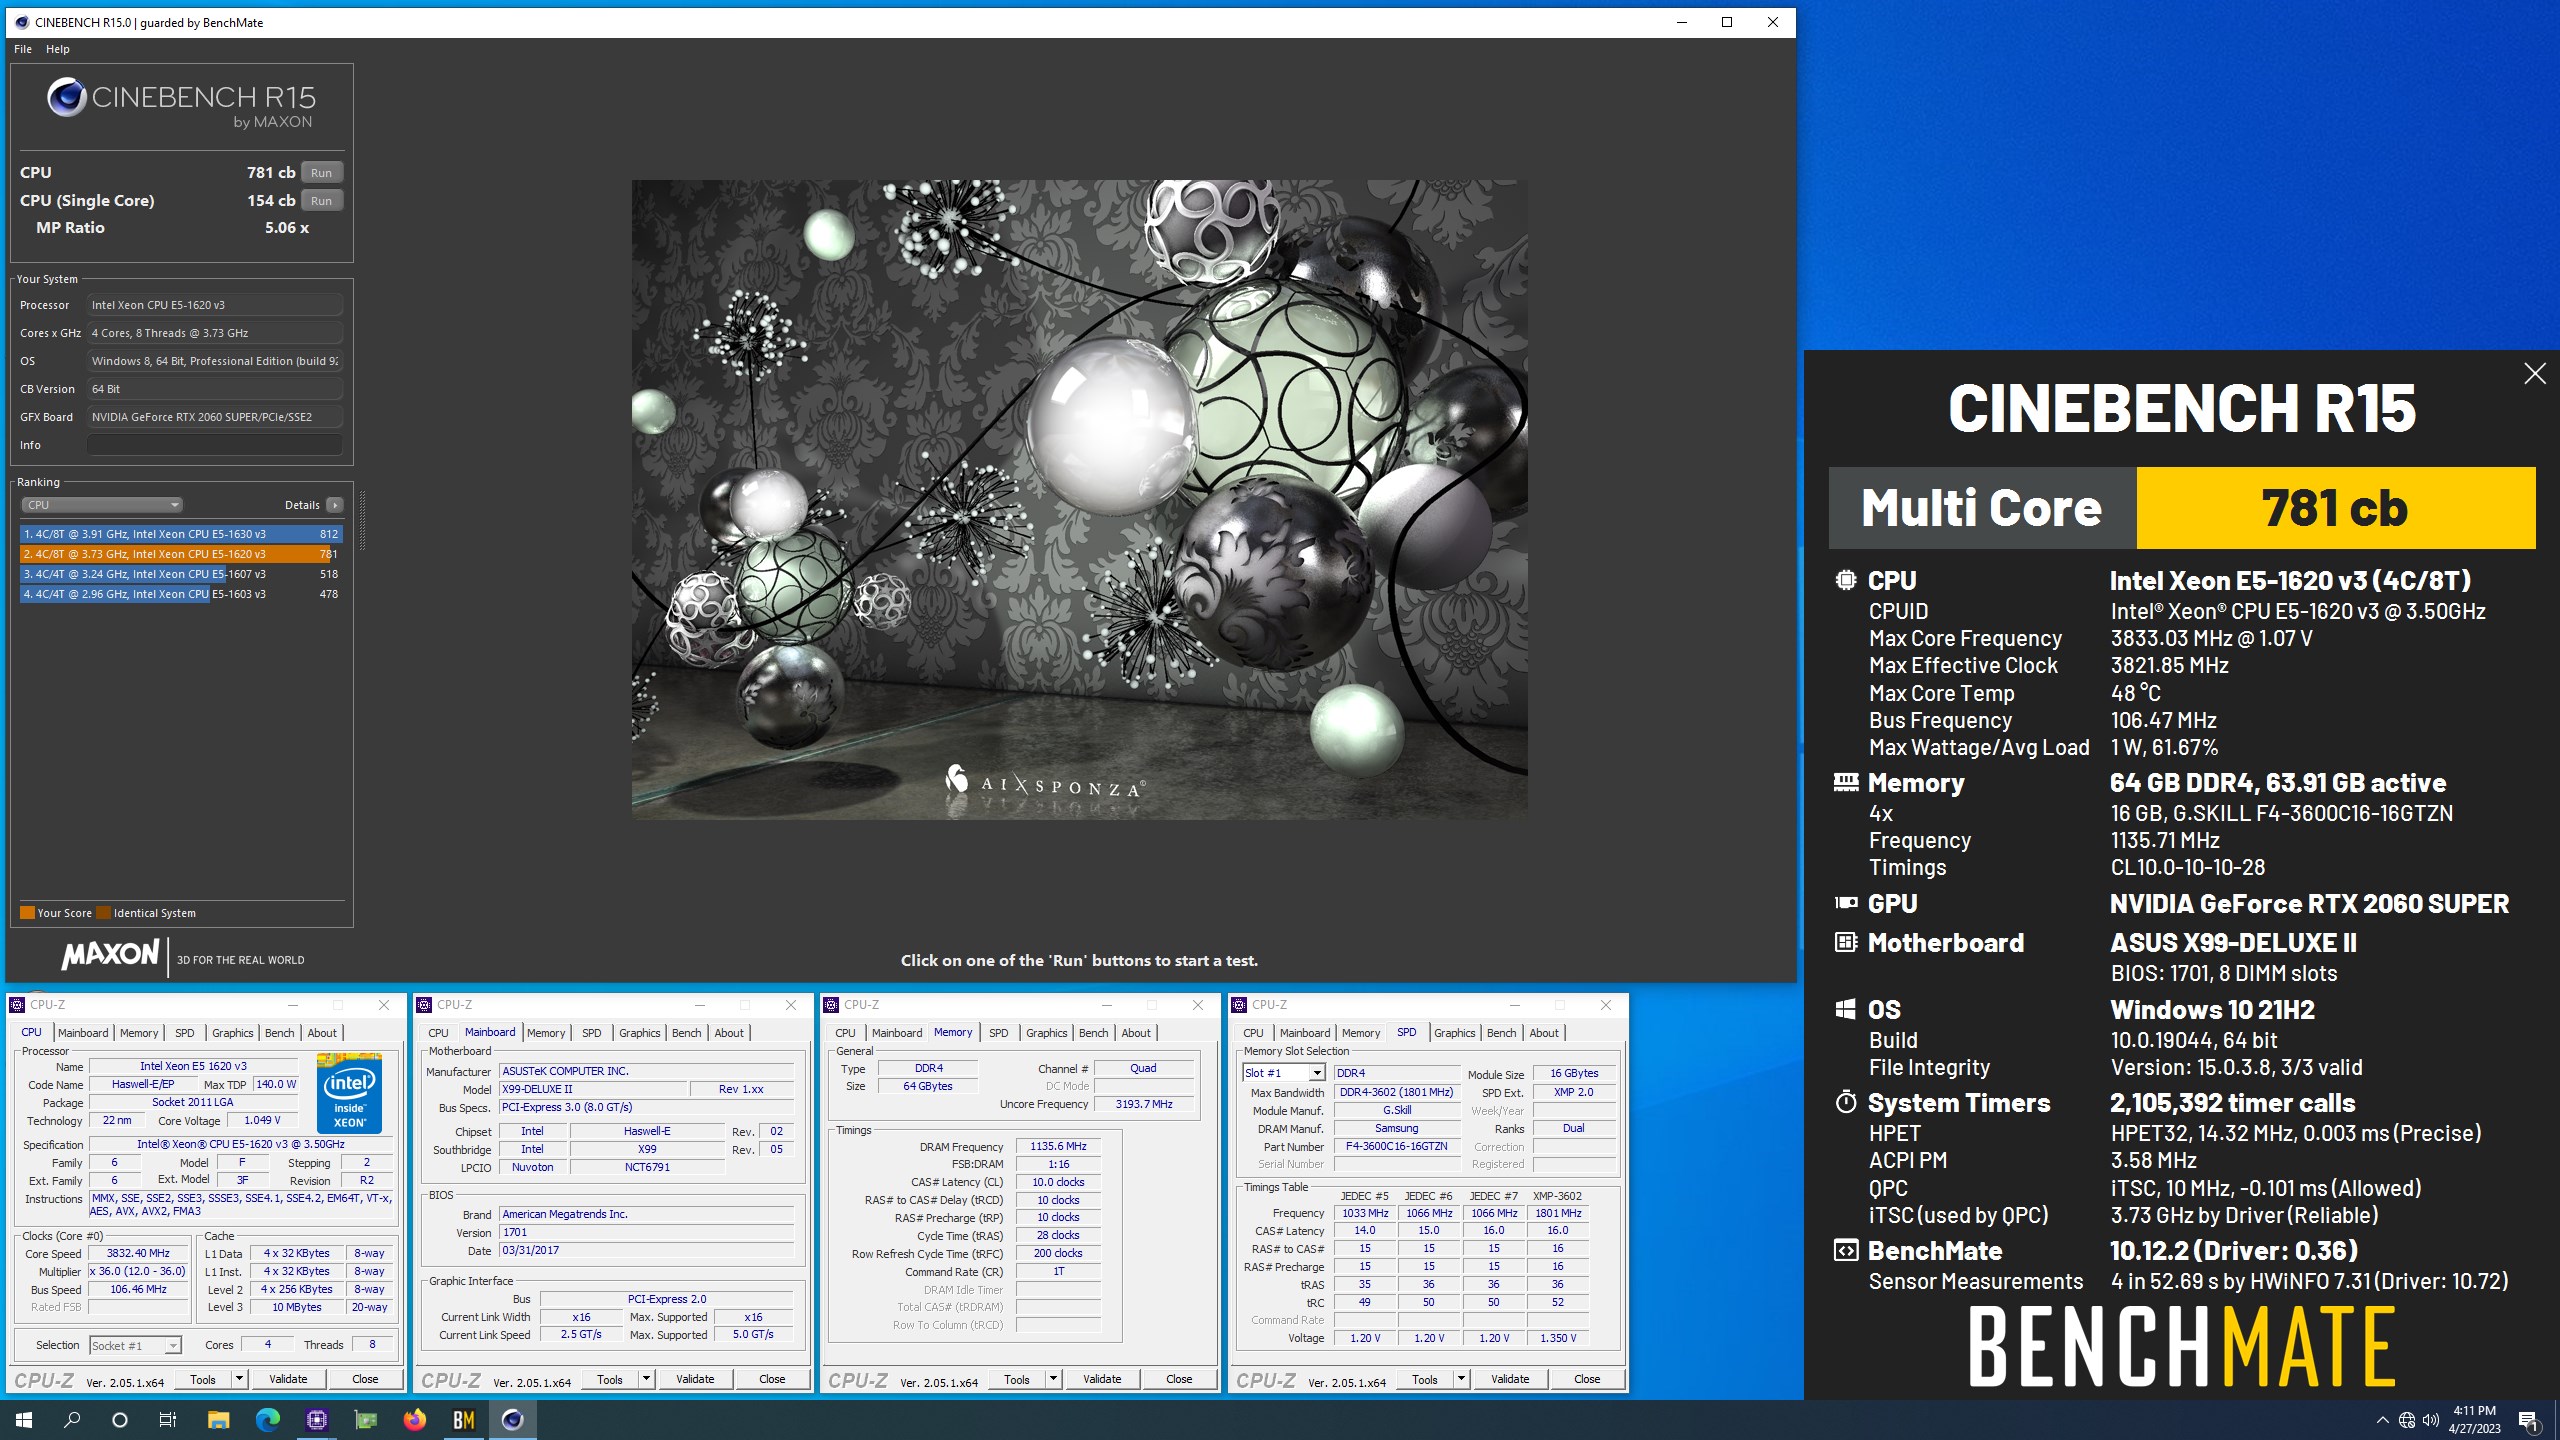The width and height of the screenshot is (2560, 1440).
Task: Open the green GPU card taskbar app
Action: click(365, 1420)
